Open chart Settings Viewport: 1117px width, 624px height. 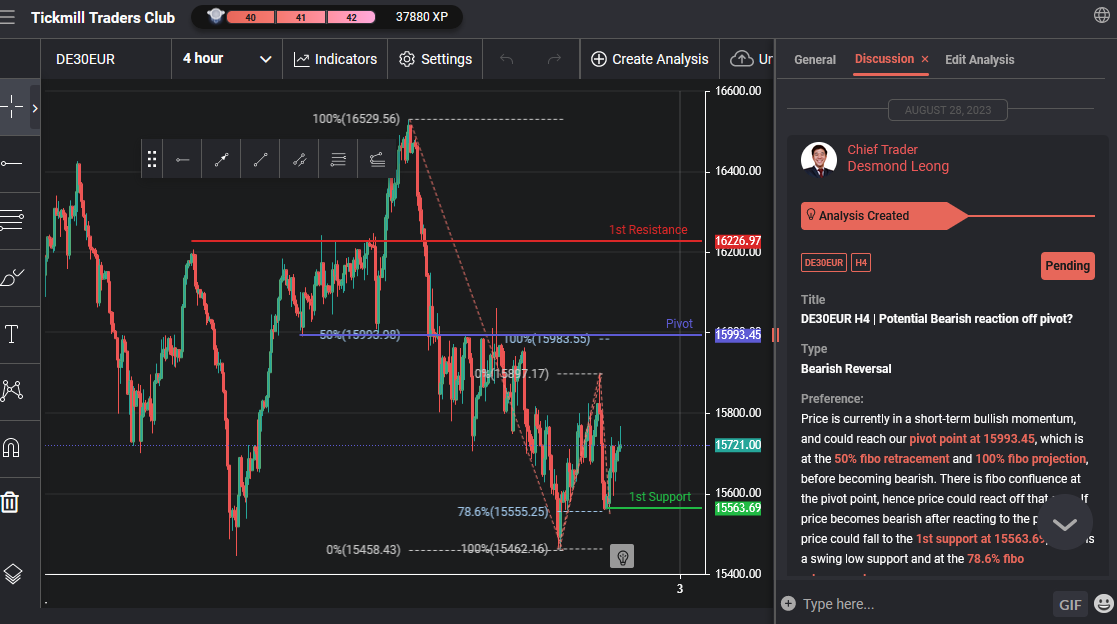click(x=435, y=58)
